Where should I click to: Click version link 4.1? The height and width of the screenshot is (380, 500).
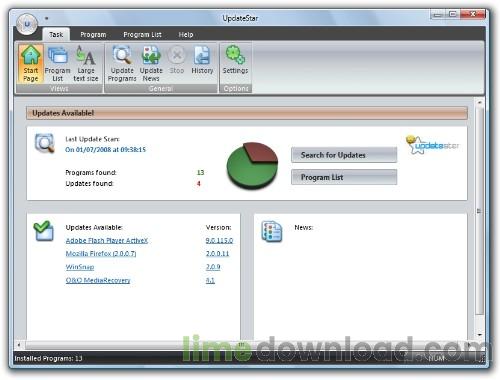[x=210, y=280]
